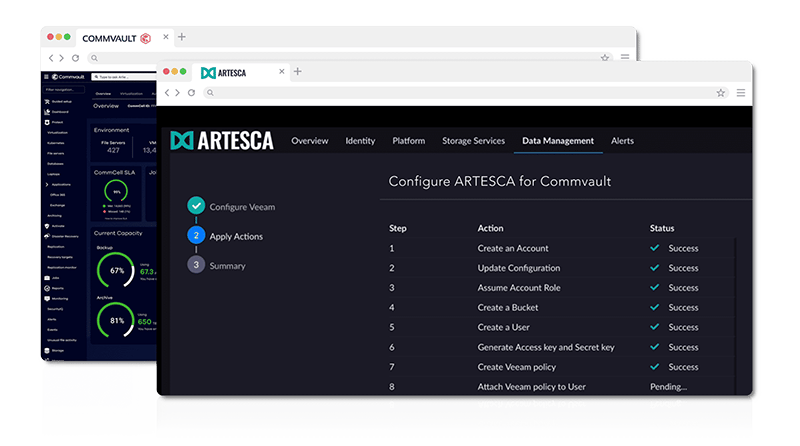
Task: Click back arrow in Commvault browser window
Action: pyautogui.click(x=51, y=58)
